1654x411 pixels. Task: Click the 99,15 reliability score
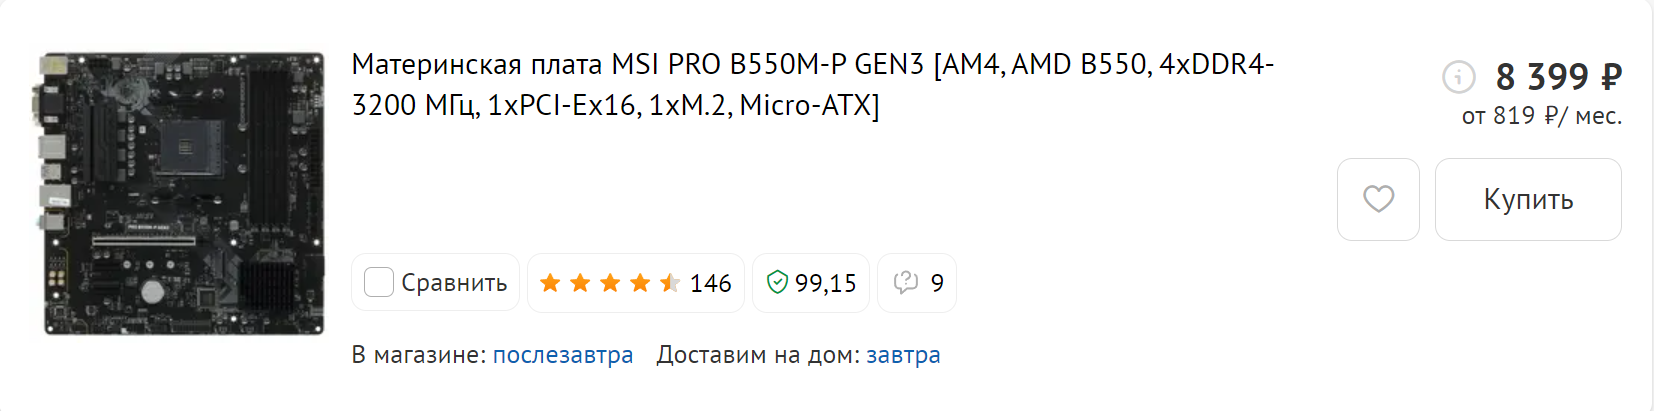coord(826,284)
